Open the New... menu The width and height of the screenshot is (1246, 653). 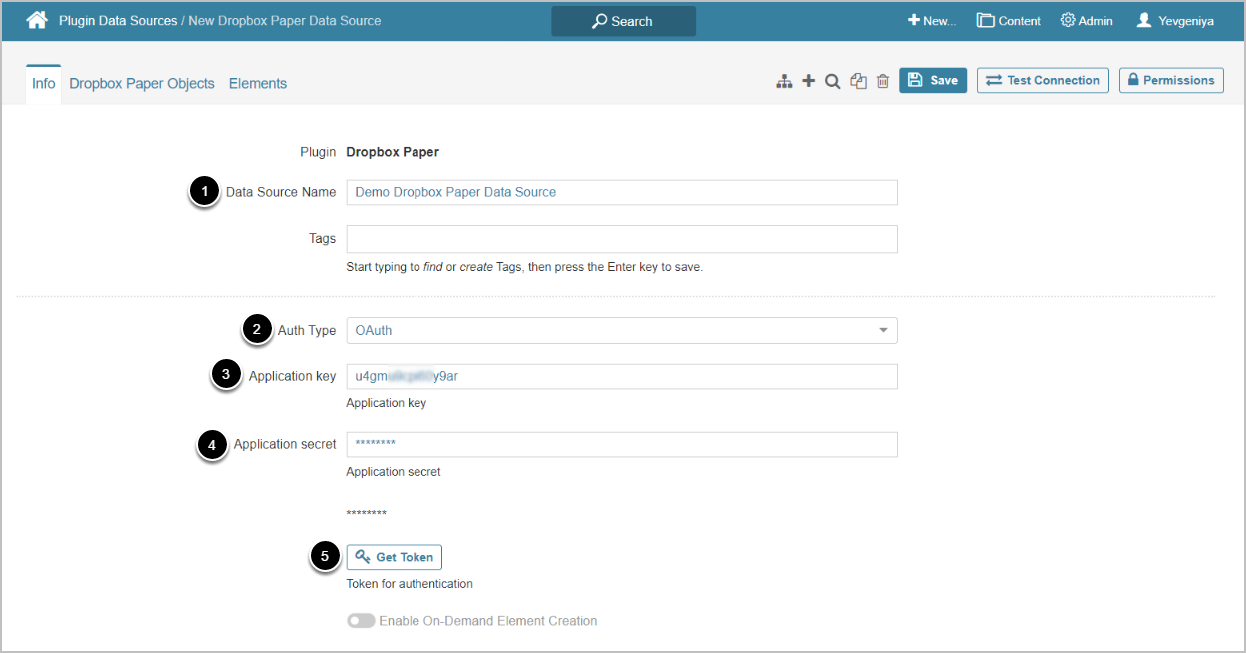pyautogui.click(x=931, y=21)
